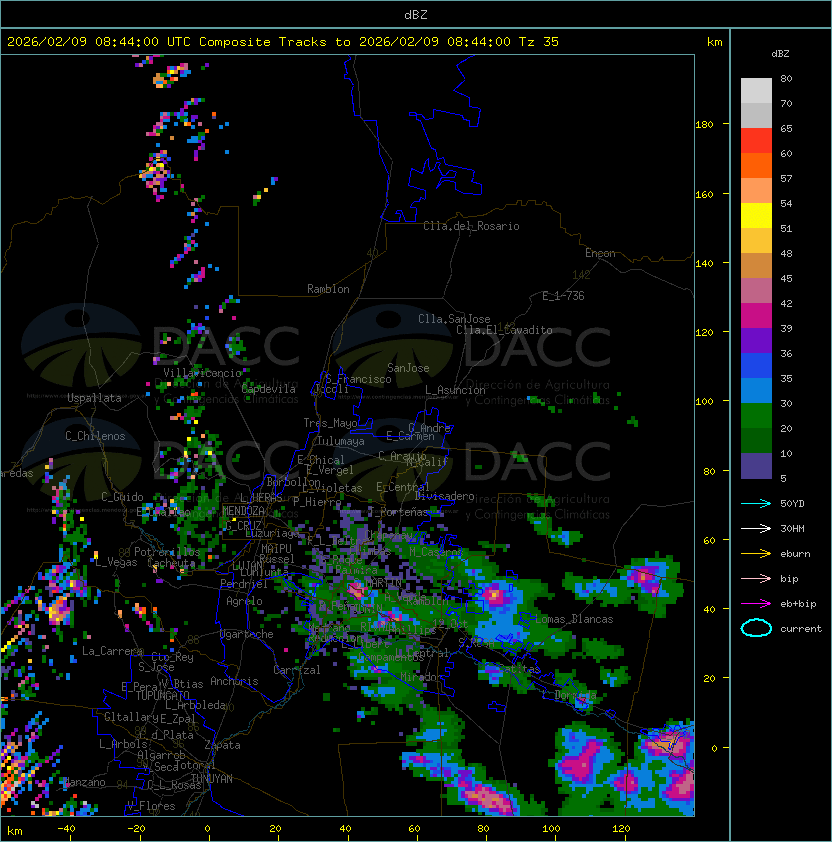
Task: Click the Tres_Mayo place label
Action: 330,423
